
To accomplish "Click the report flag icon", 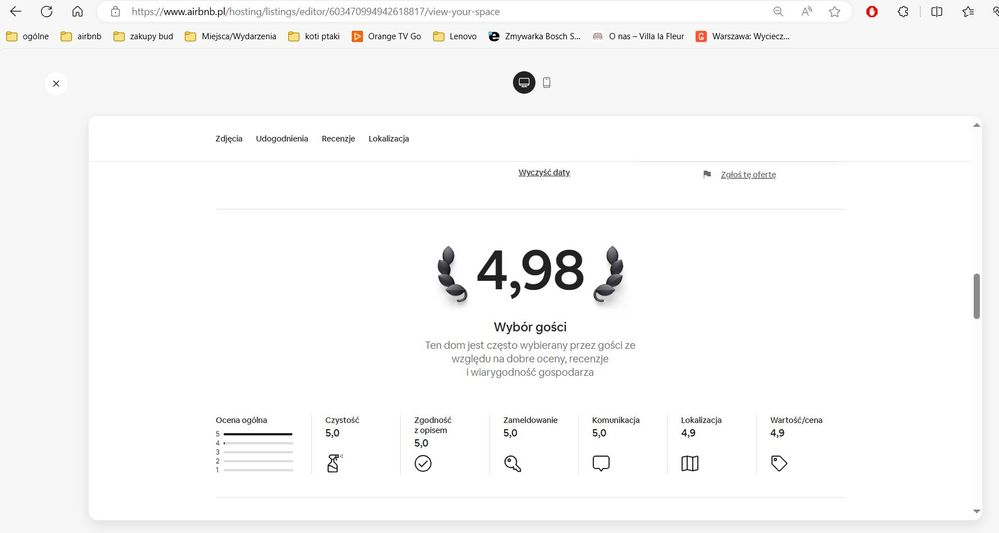I will tap(707, 174).
